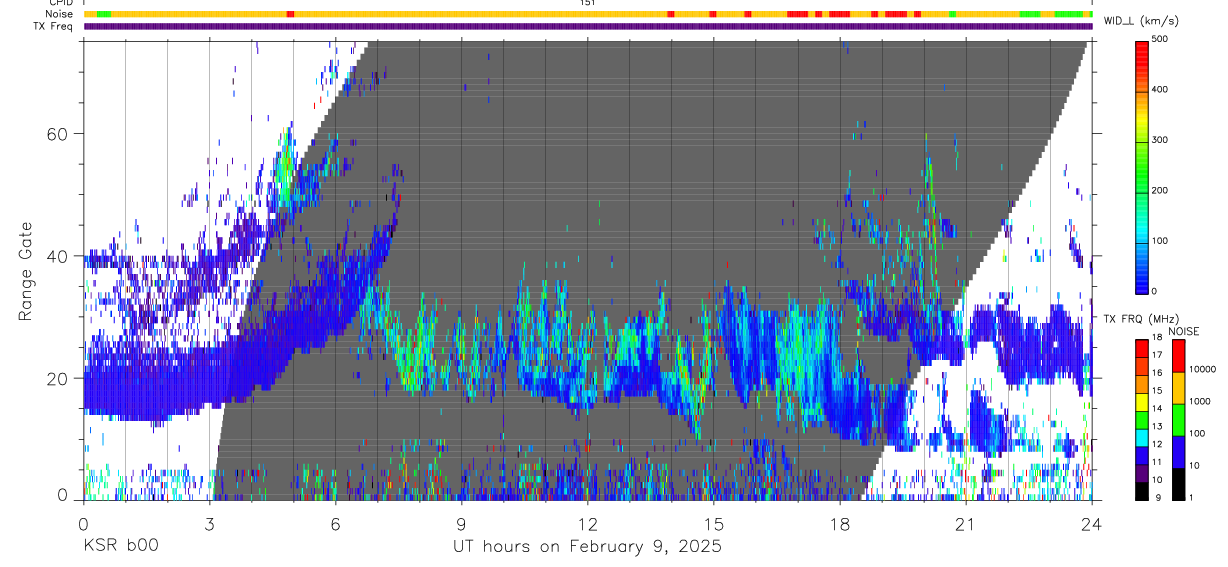Click the UT hours on February 9, 2025 title

(586, 546)
